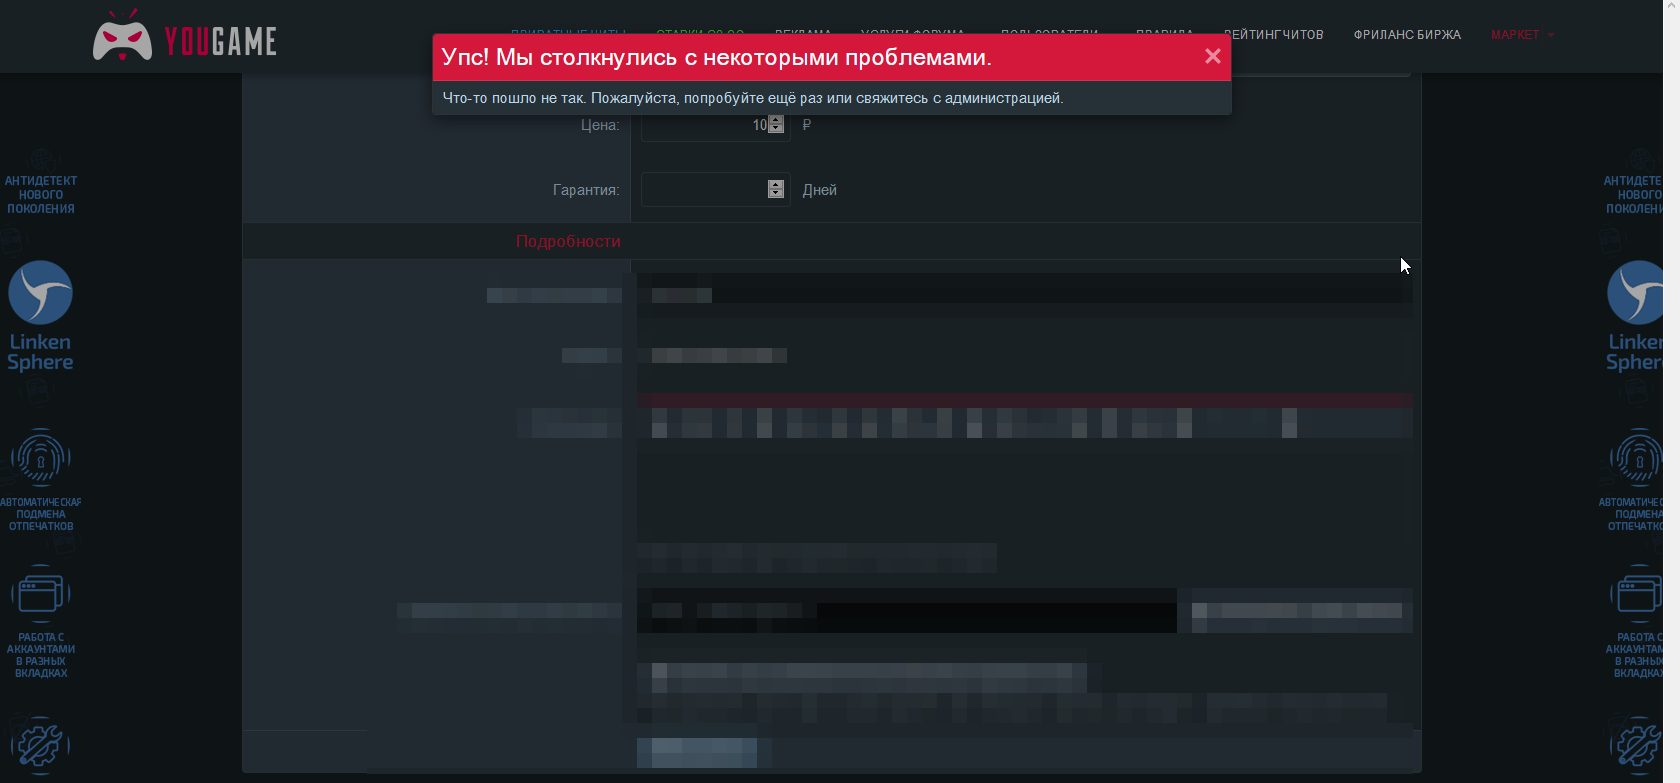Click the left browser tabs accounts icon
Viewport: 1680px width, 783px height.
pyautogui.click(x=41, y=594)
